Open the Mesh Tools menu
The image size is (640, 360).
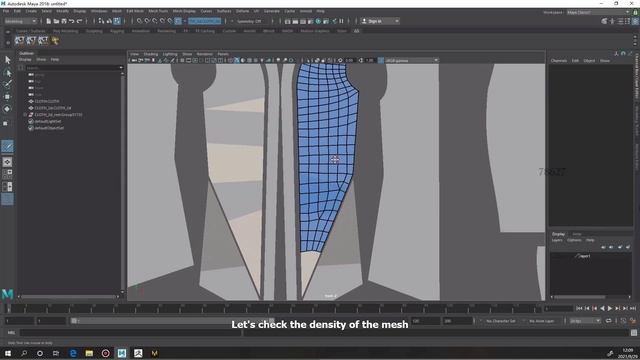[158, 11]
